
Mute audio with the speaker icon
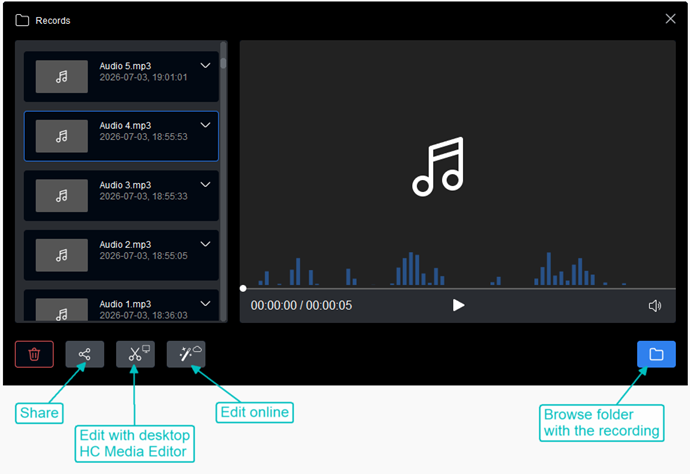[x=655, y=305]
